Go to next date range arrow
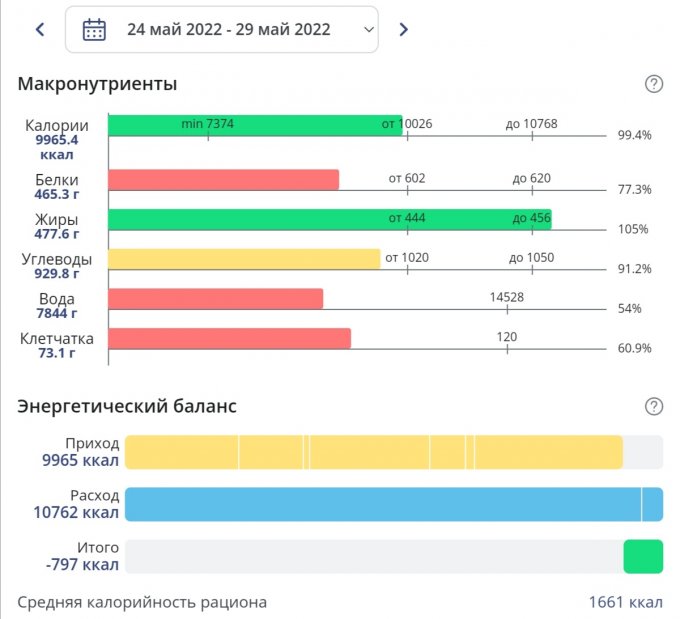The height and width of the screenshot is (619, 680). (x=403, y=30)
